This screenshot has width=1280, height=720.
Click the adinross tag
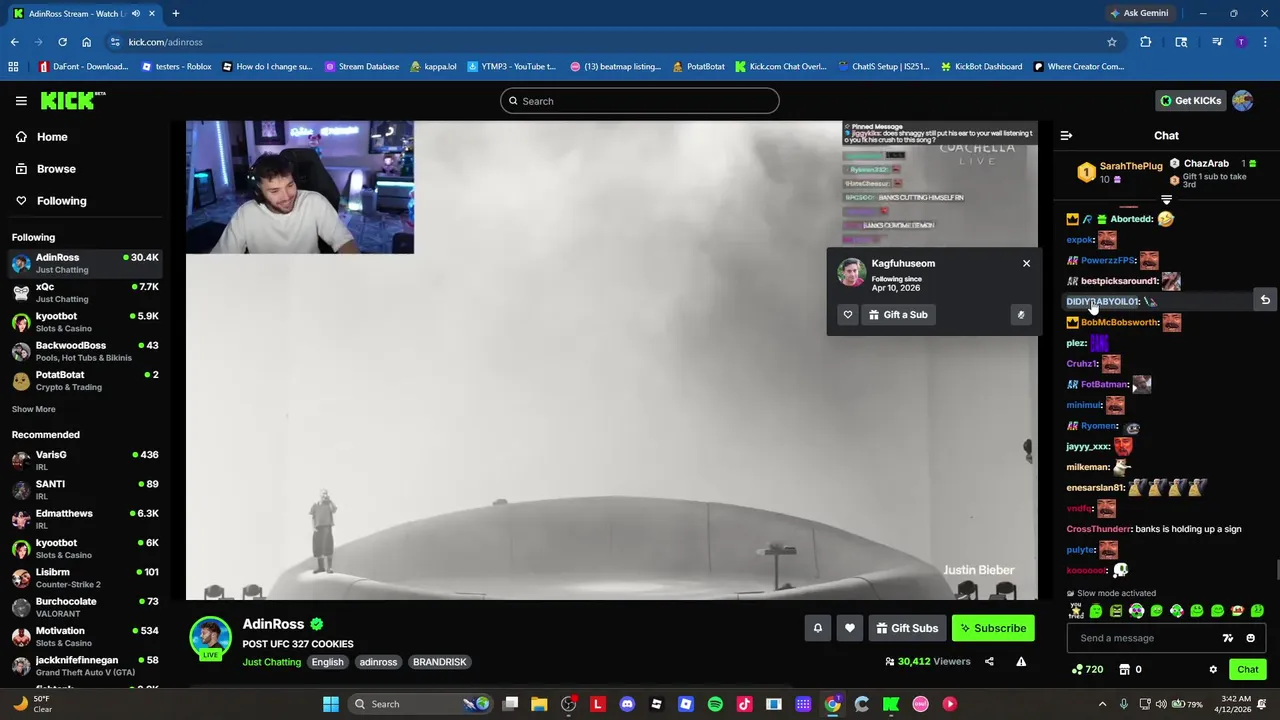coord(378,662)
